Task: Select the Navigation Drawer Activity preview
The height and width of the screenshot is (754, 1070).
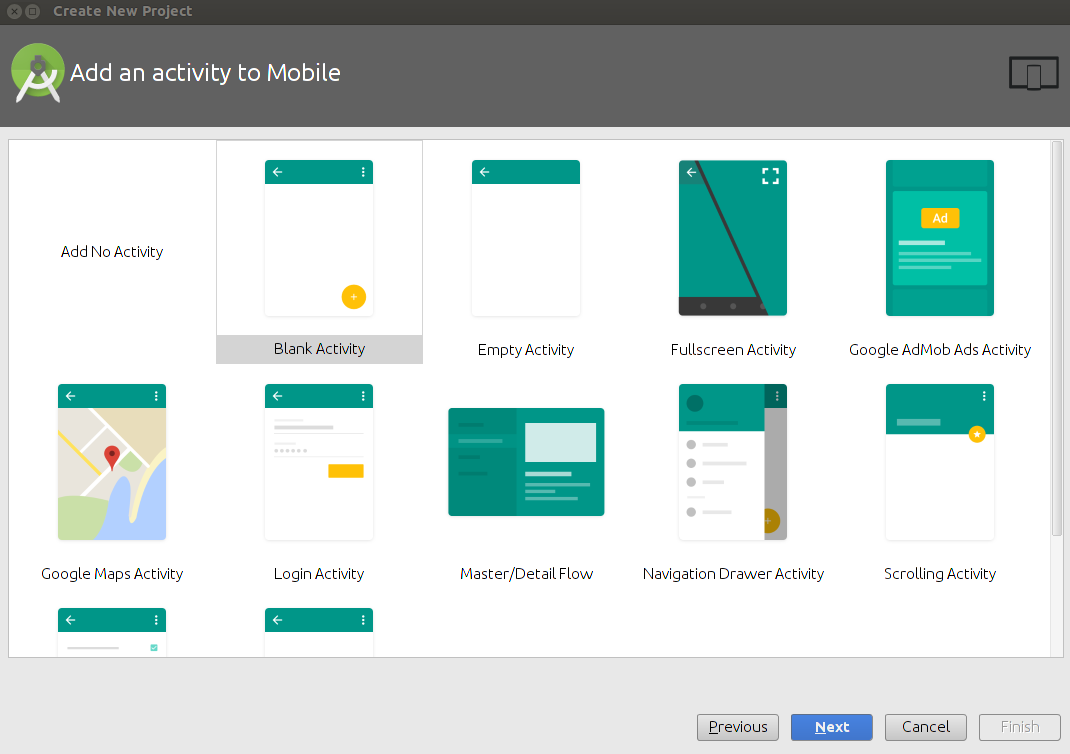Action: pyautogui.click(x=733, y=462)
